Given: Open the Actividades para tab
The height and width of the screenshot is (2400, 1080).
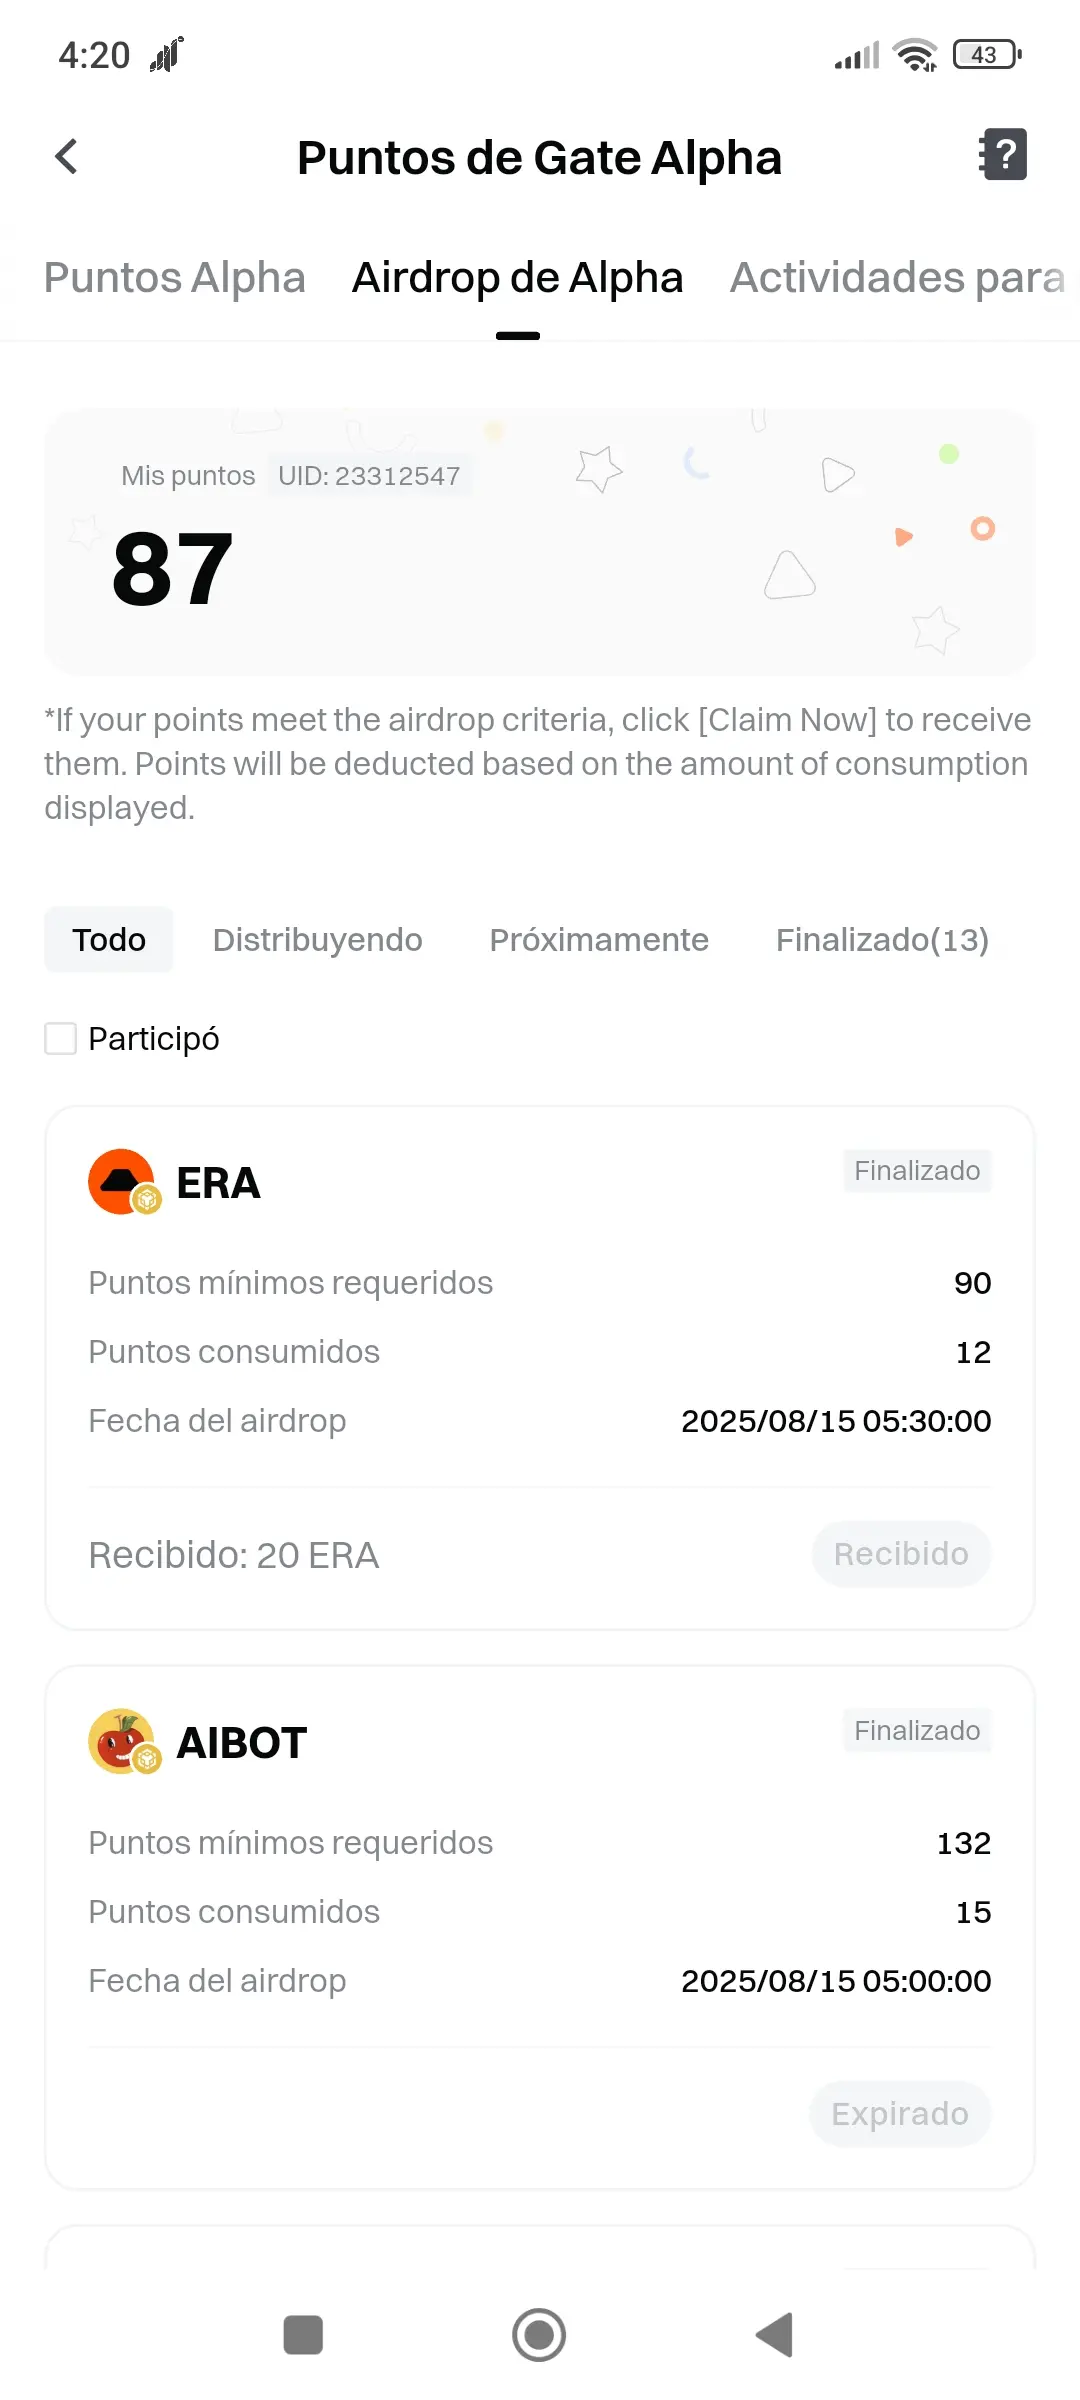Looking at the screenshot, I should [x=897, y=277].
